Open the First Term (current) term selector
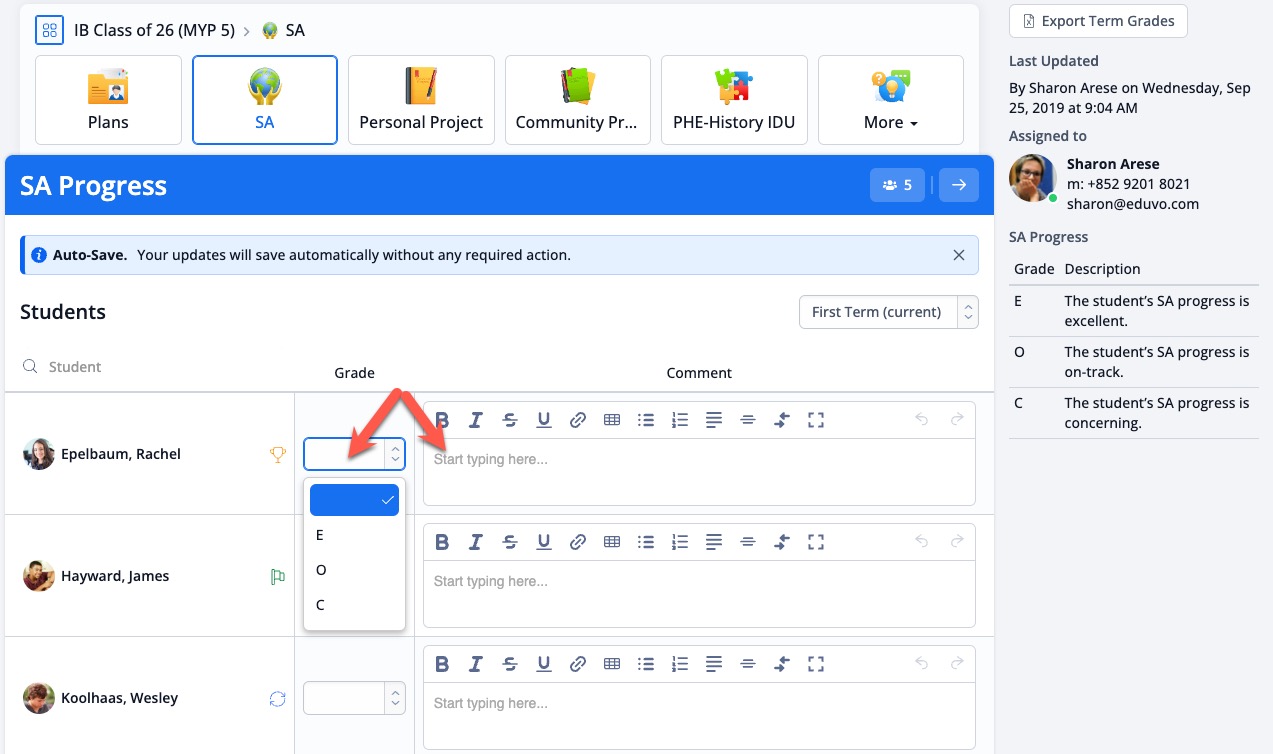Viewport: 1273px width, 754px height. 888,312
